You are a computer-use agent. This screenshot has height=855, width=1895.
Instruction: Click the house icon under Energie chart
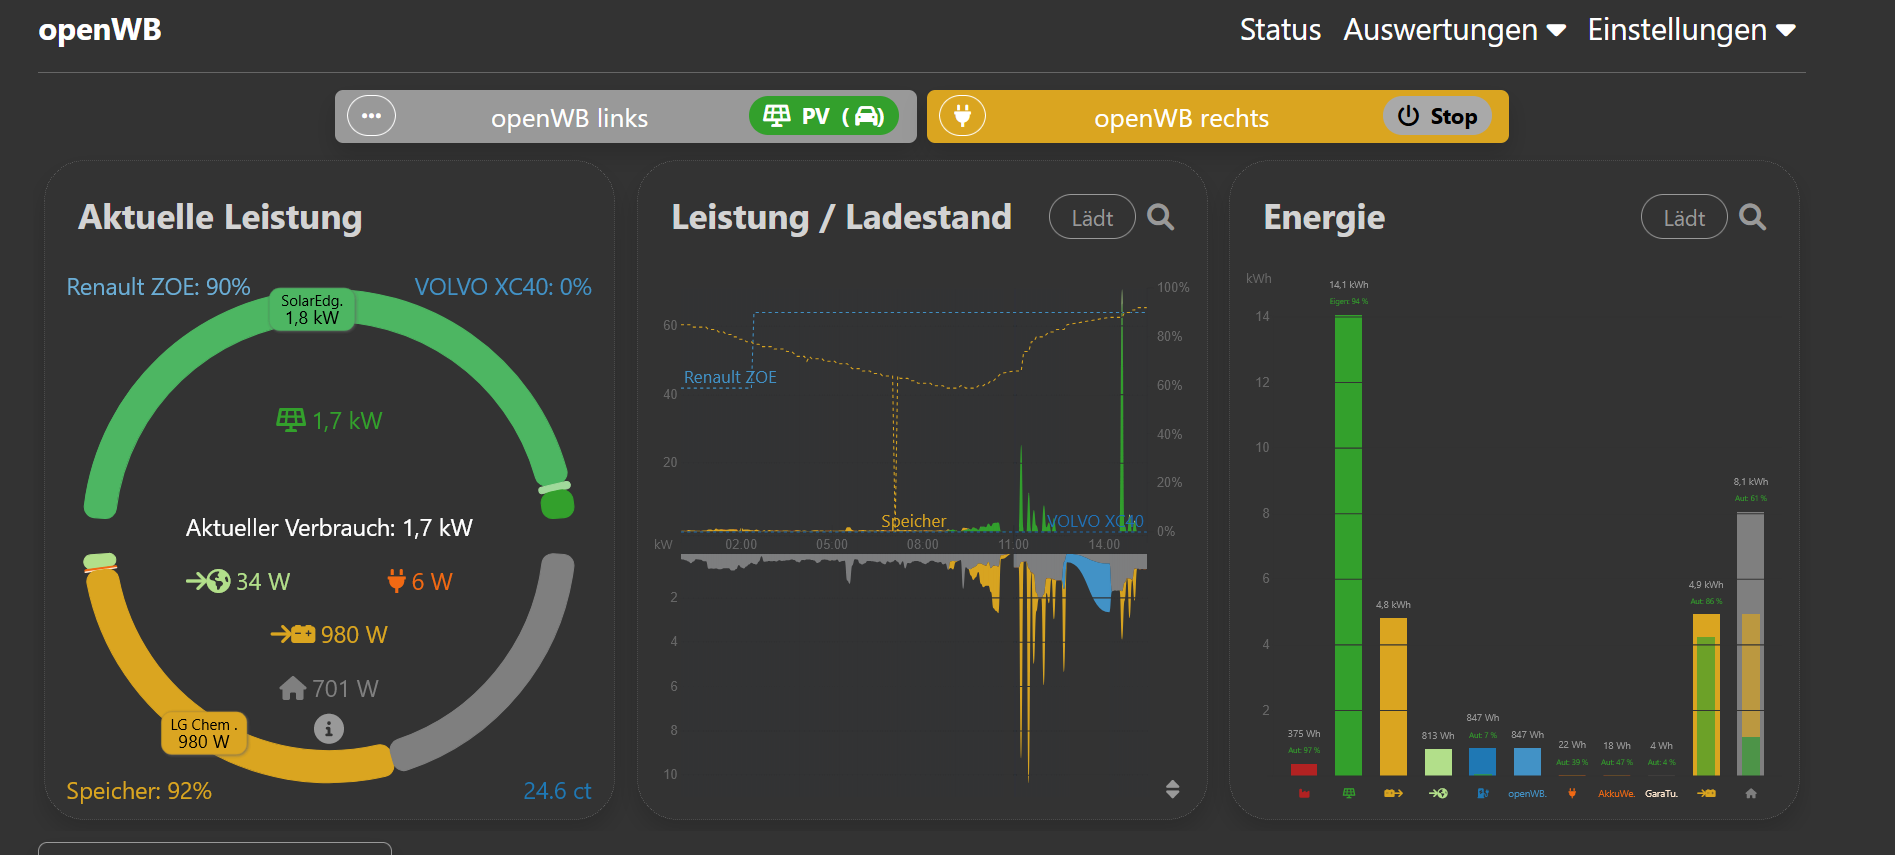point(1751,793)
